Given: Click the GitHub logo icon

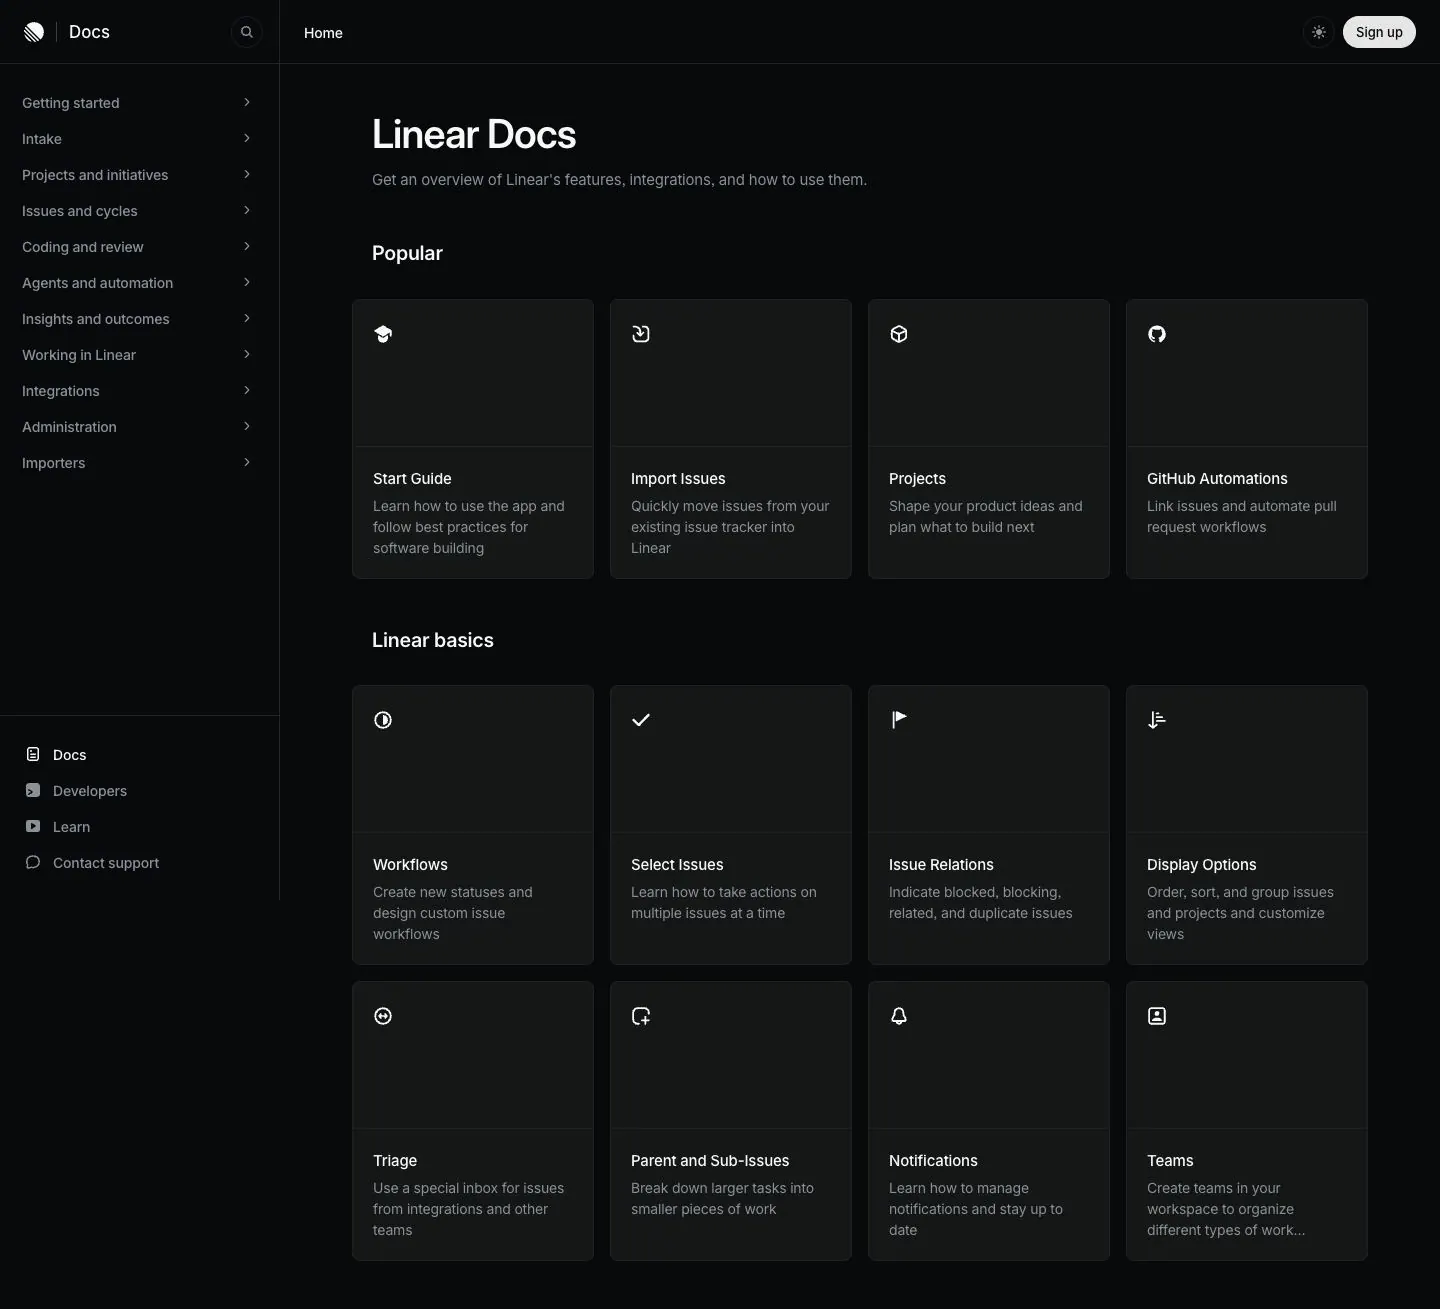Looking at the screenshot, I should coord(1157,334).
